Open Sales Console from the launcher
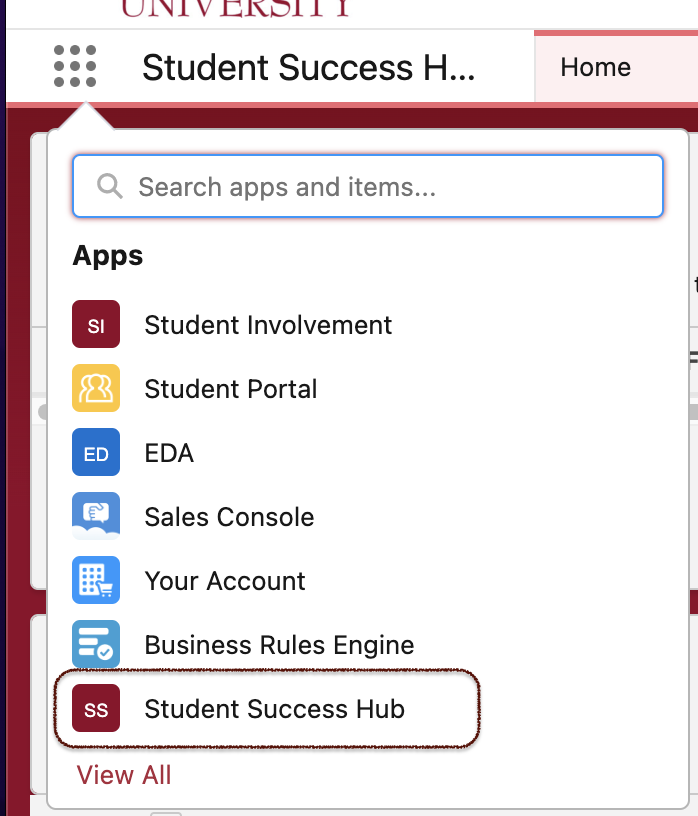Viewport: 698px width, 816px height. click(229, 517)
